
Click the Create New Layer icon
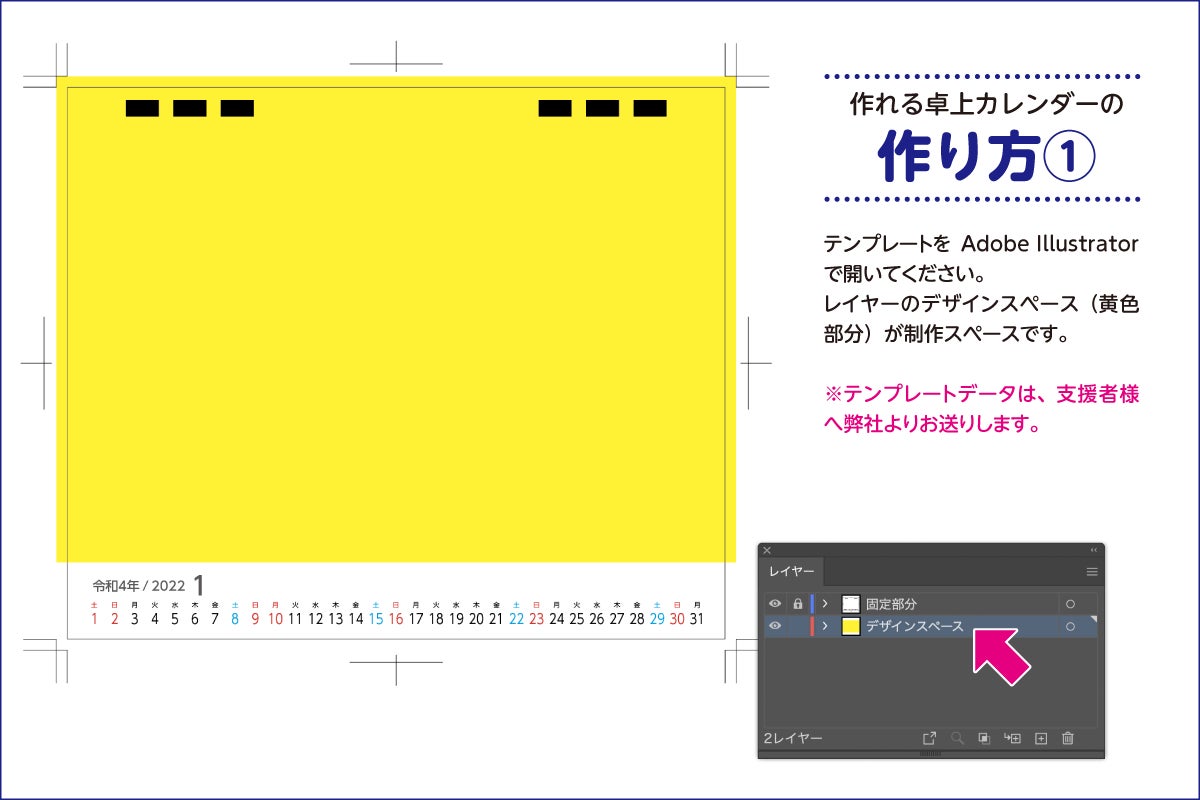coord(1040,738)
